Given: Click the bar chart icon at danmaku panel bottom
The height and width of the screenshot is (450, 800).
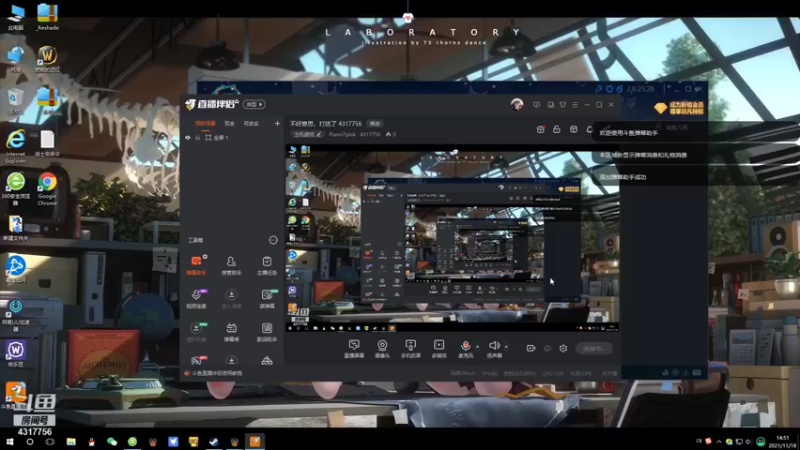Looking at the screenshot, I should 665,372.
